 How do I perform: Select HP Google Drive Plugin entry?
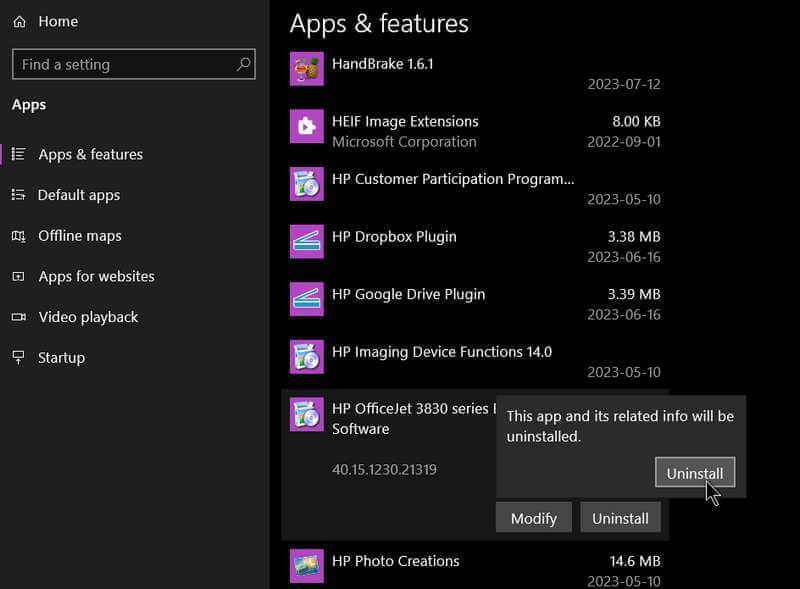475,304
